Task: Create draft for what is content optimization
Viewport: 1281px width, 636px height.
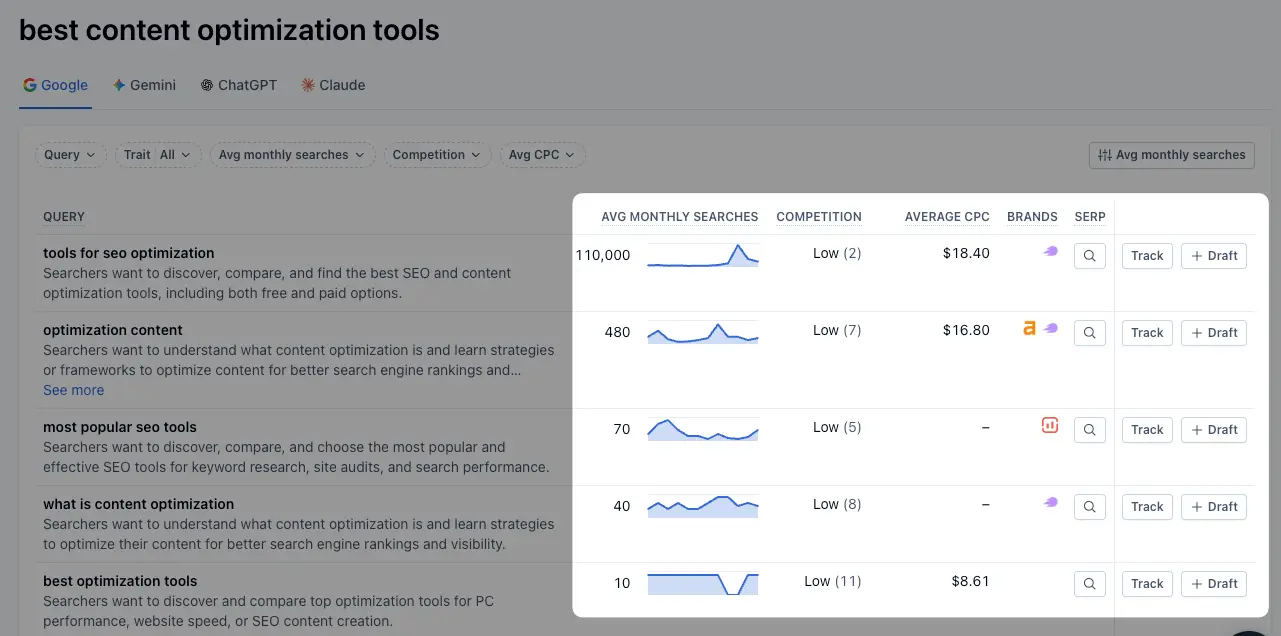Action: 1214,507
